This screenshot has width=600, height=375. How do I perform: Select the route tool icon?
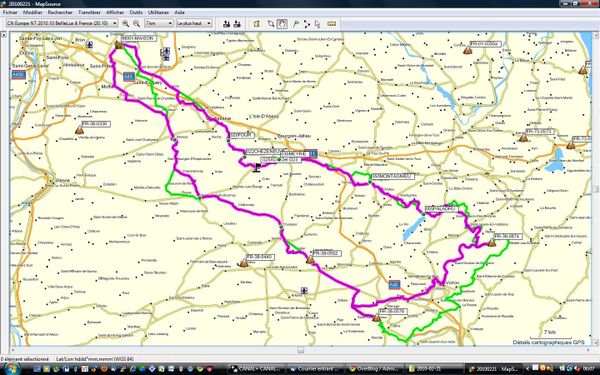coord(307,24)
